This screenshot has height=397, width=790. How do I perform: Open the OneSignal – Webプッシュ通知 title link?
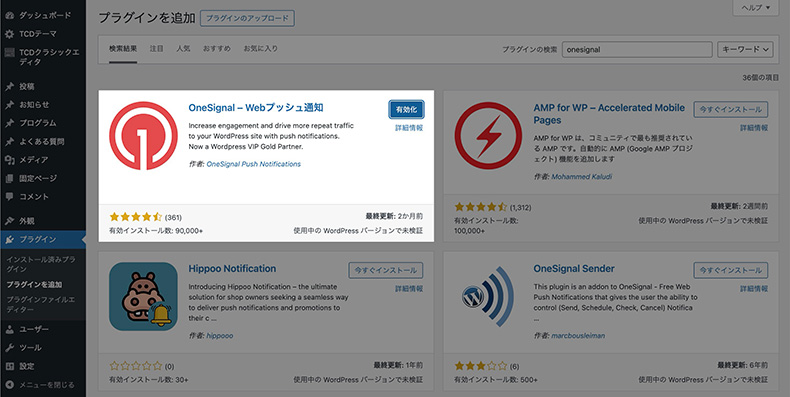point(256,108)
